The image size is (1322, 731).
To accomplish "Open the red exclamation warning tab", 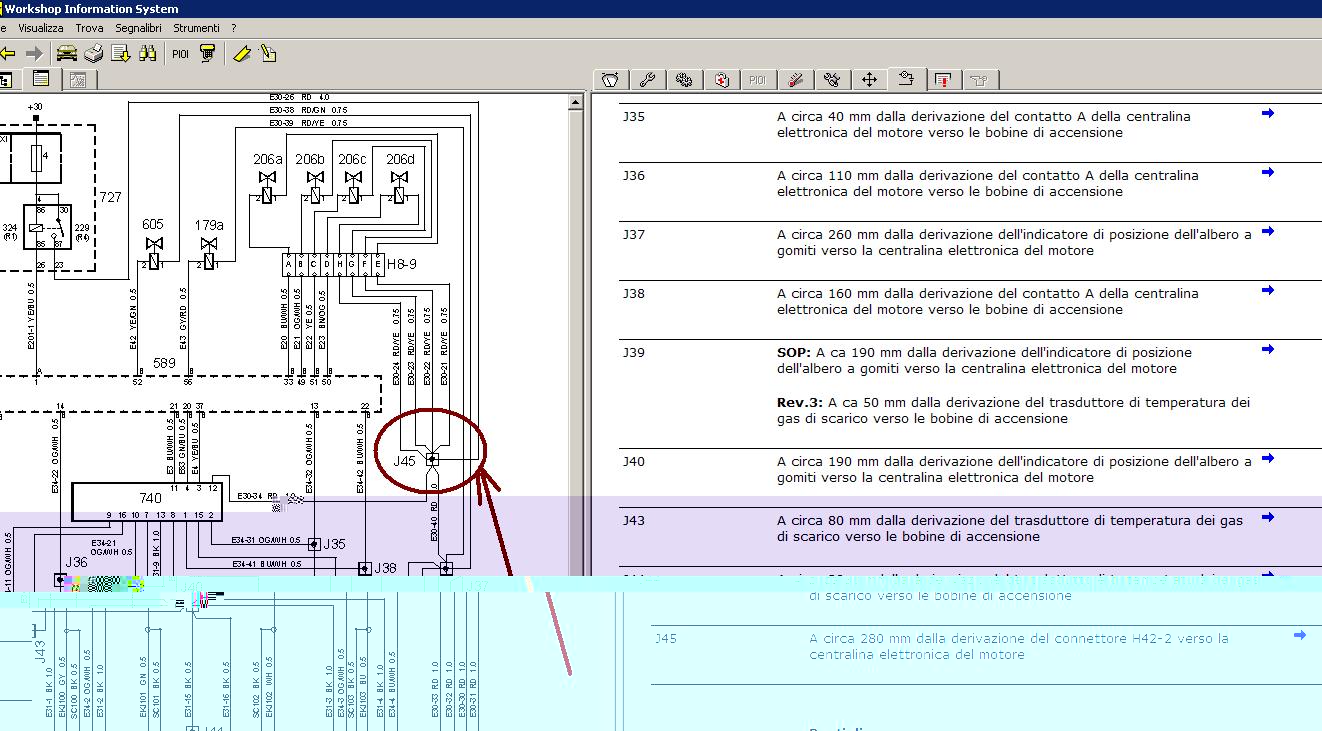I will 943,80.
